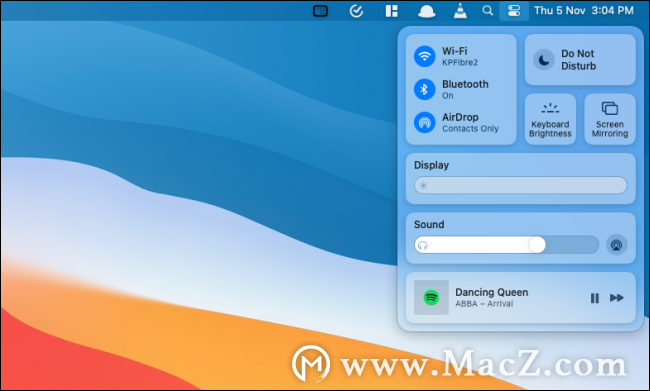This screenshot has height=391, width=650.
Task: Click the ABBA – Arrival subtitle
Action: pos(484,304)
